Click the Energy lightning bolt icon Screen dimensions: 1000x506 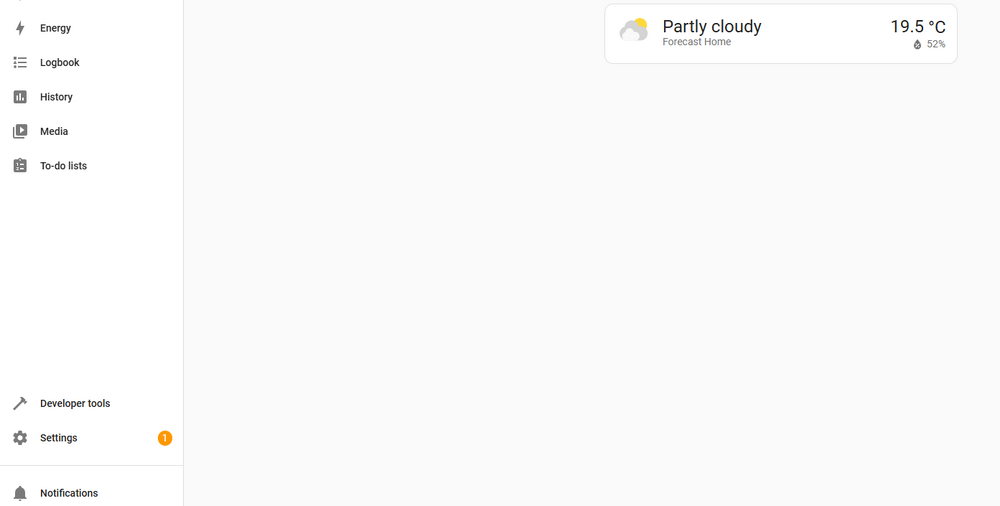pyautogui.click(x=20, y=28)
